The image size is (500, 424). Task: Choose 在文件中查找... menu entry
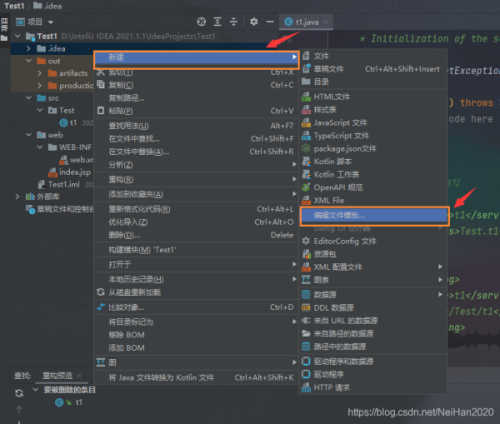point(196,139)
